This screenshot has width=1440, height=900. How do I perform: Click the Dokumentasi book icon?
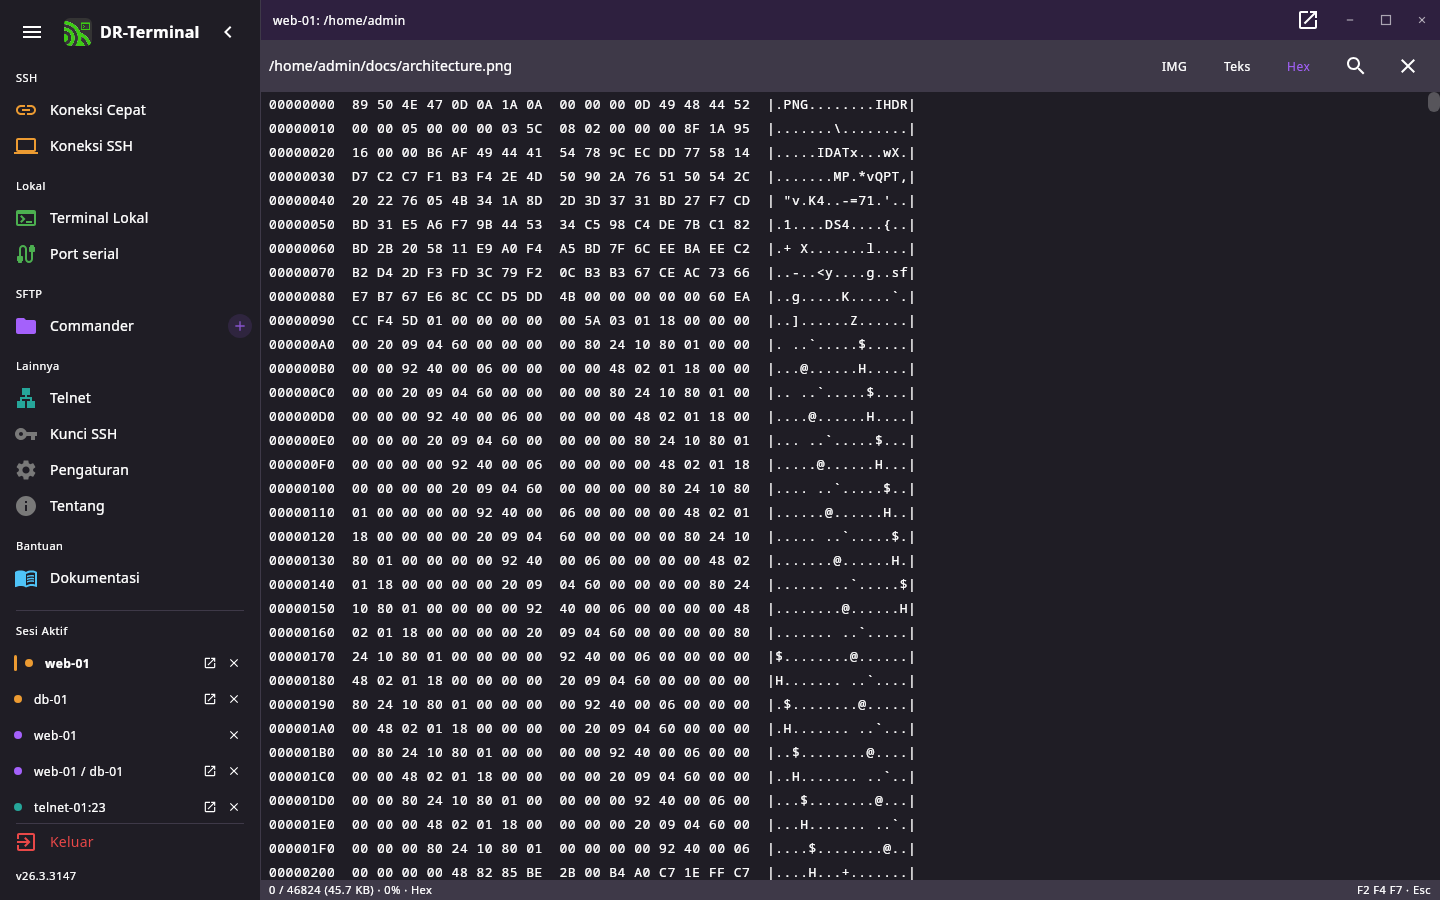tap(26, 578)
